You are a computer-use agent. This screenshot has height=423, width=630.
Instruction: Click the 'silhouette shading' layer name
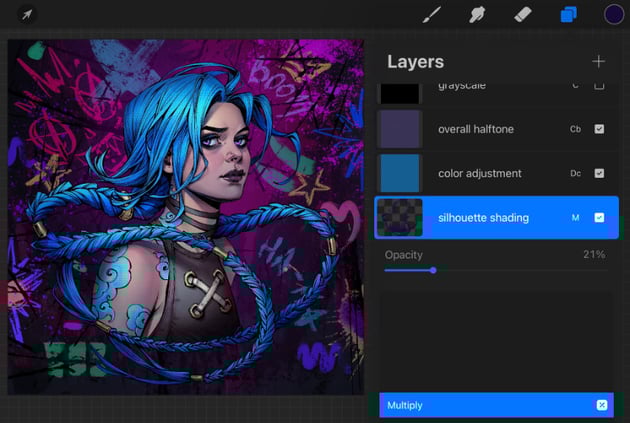pyautogui.click(x=483, y=217)
